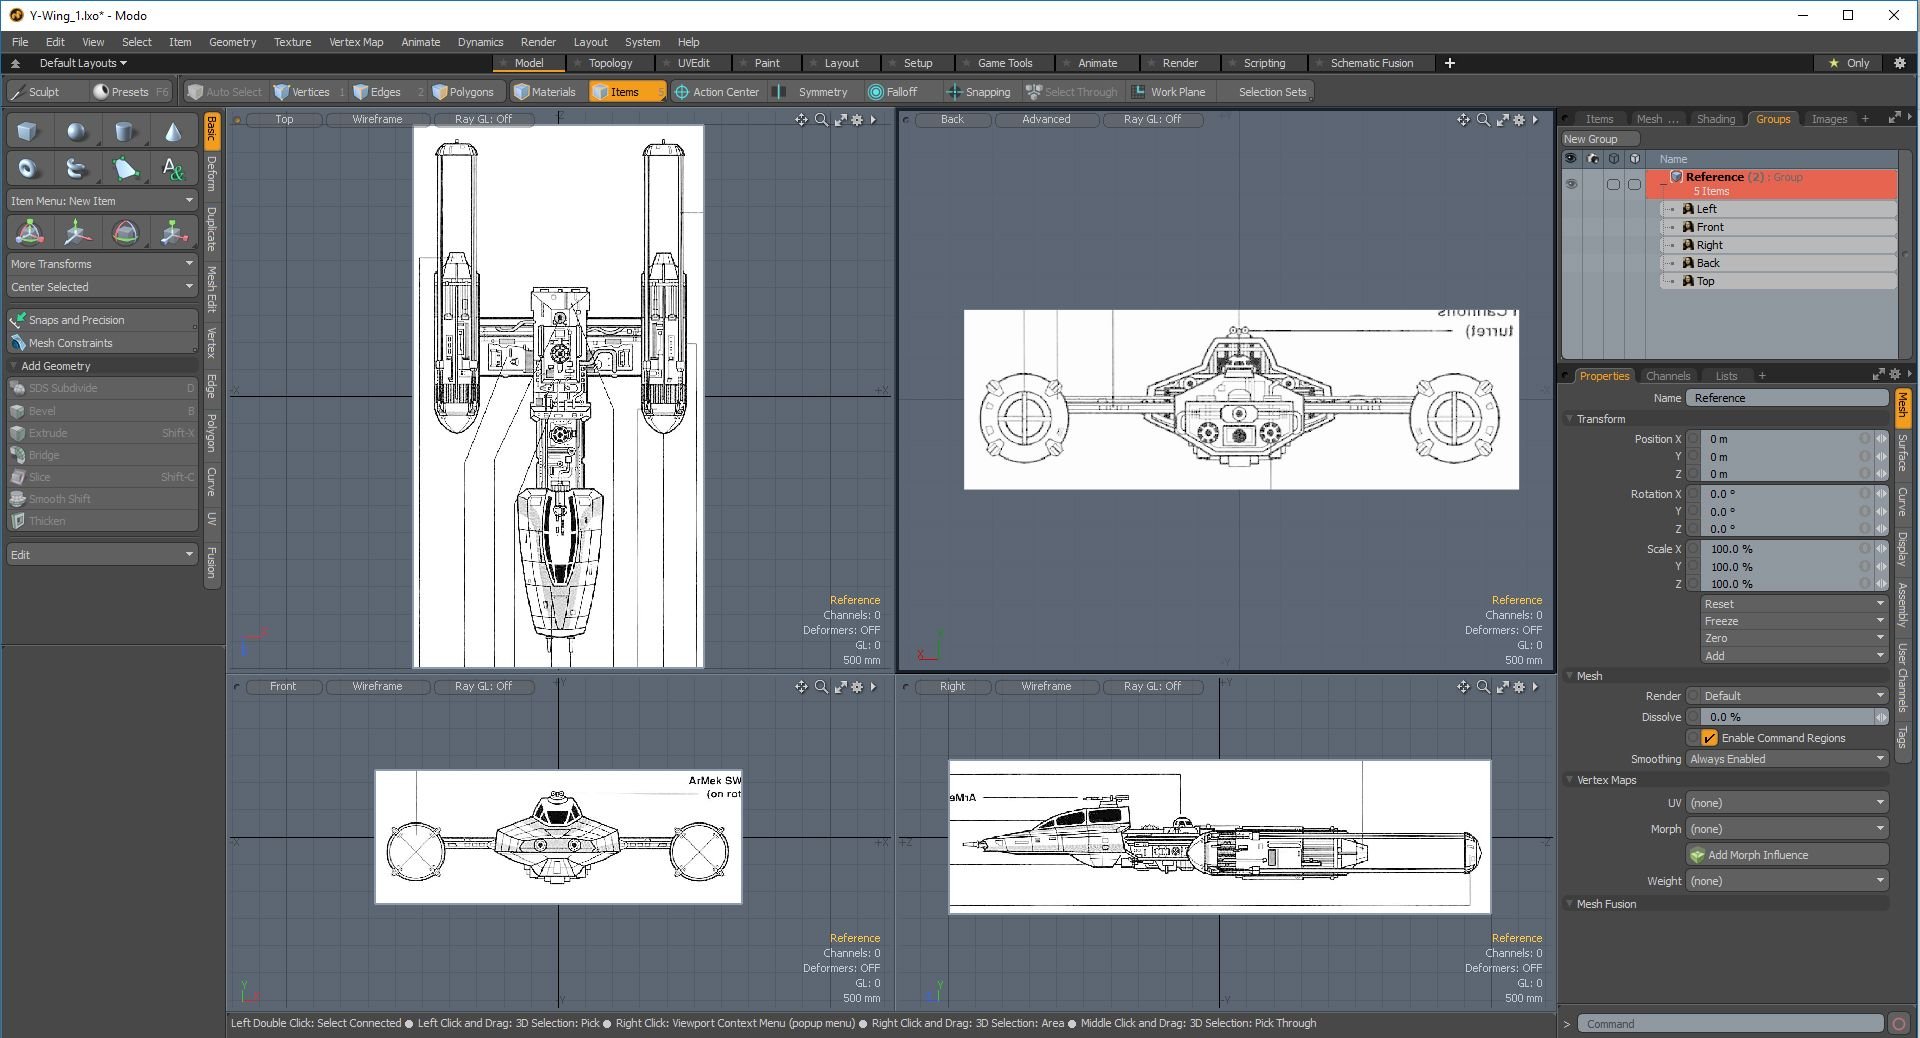Toggle second checkbox in Reference group row
This screenshot has width=1920, height=1038.
1634,184
